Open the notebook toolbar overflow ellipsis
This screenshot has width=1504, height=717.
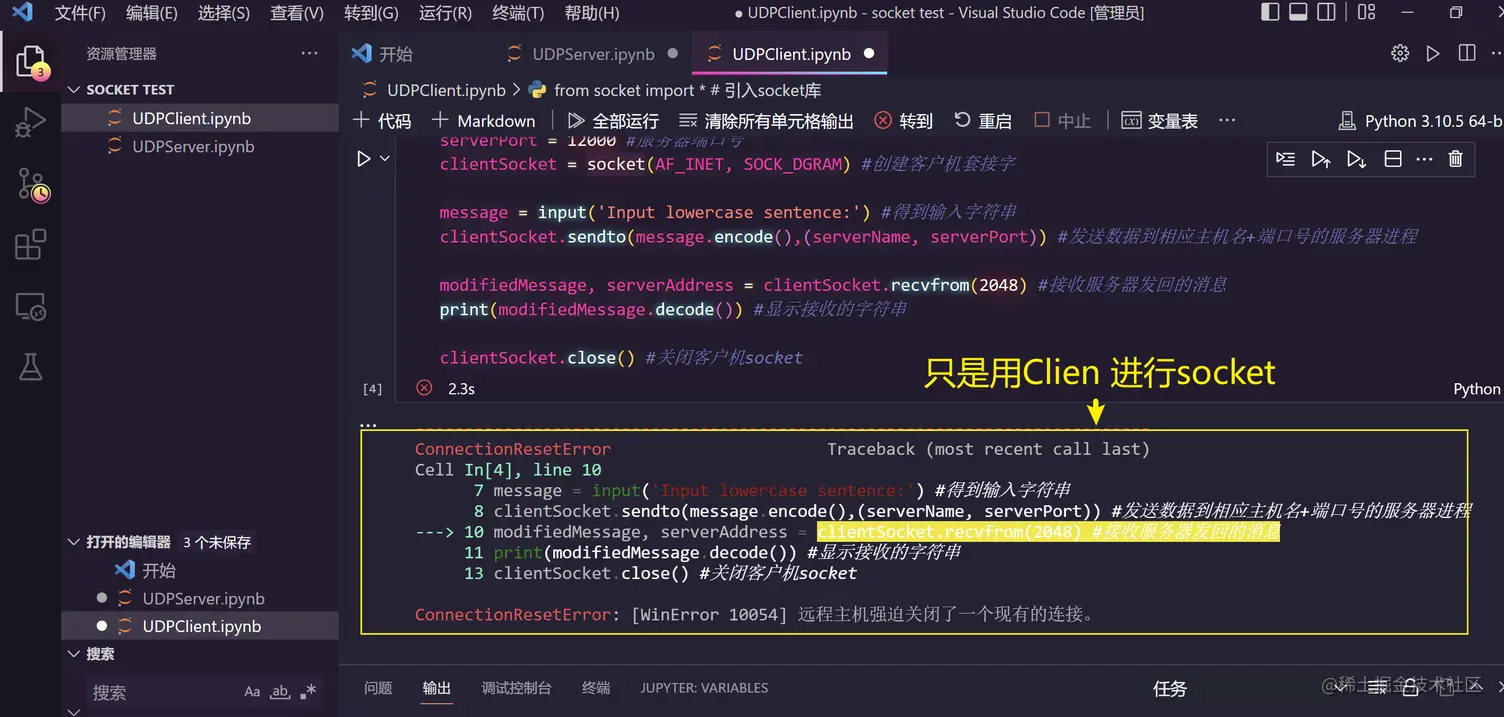coord(1226,120)
